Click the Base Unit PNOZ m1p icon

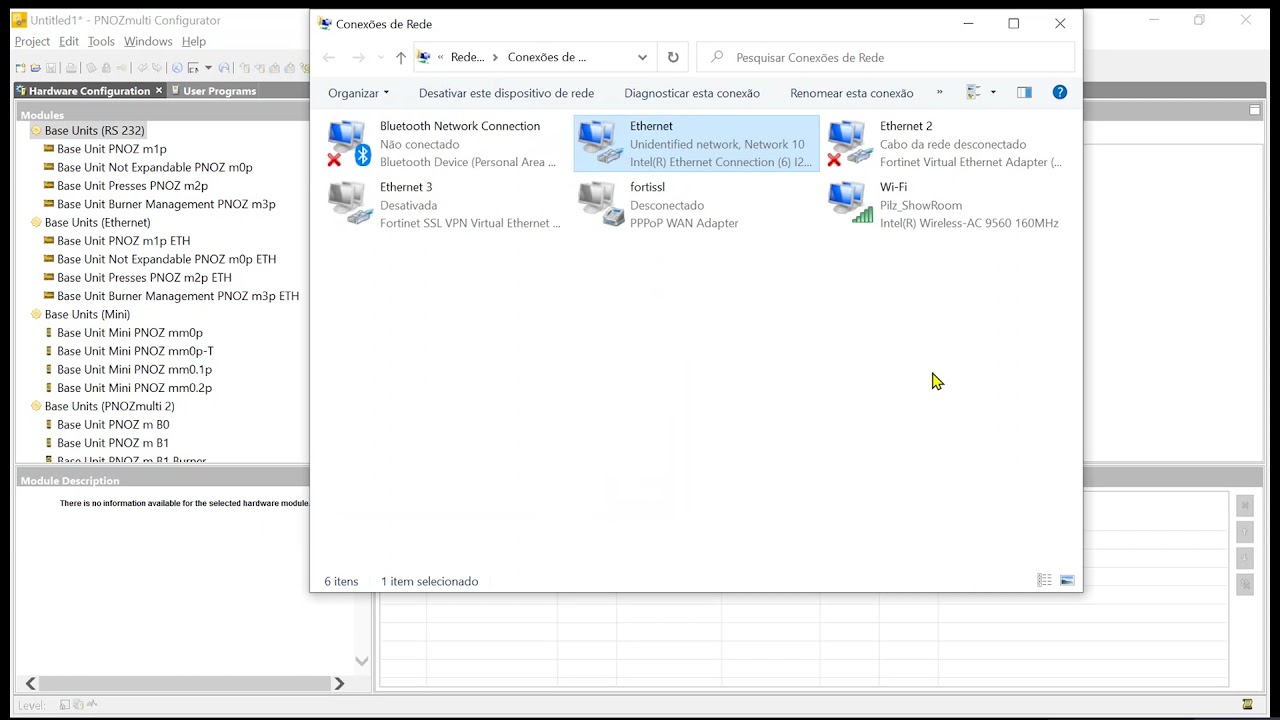coord(49,149)
